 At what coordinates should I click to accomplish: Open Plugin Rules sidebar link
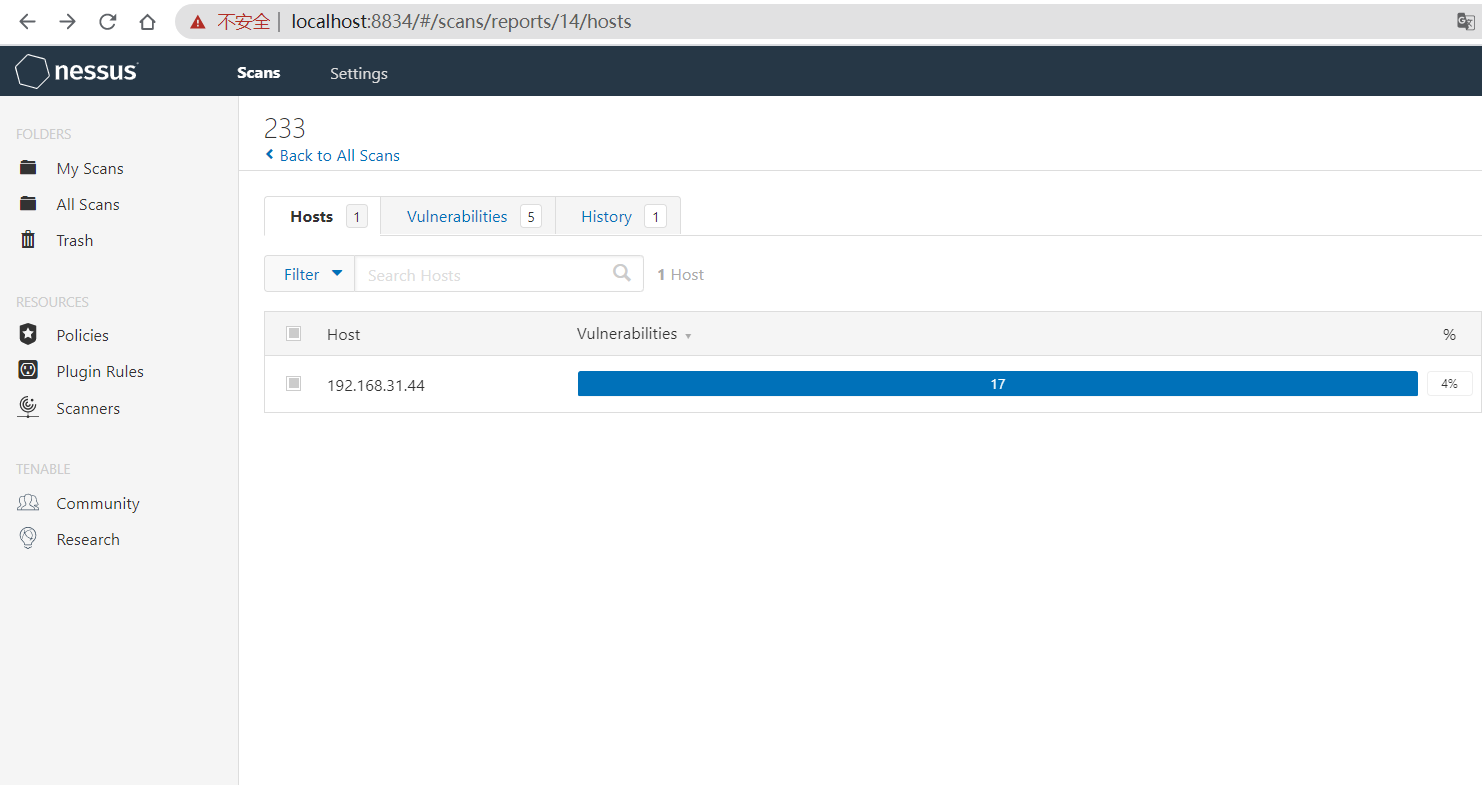[100, 371]
